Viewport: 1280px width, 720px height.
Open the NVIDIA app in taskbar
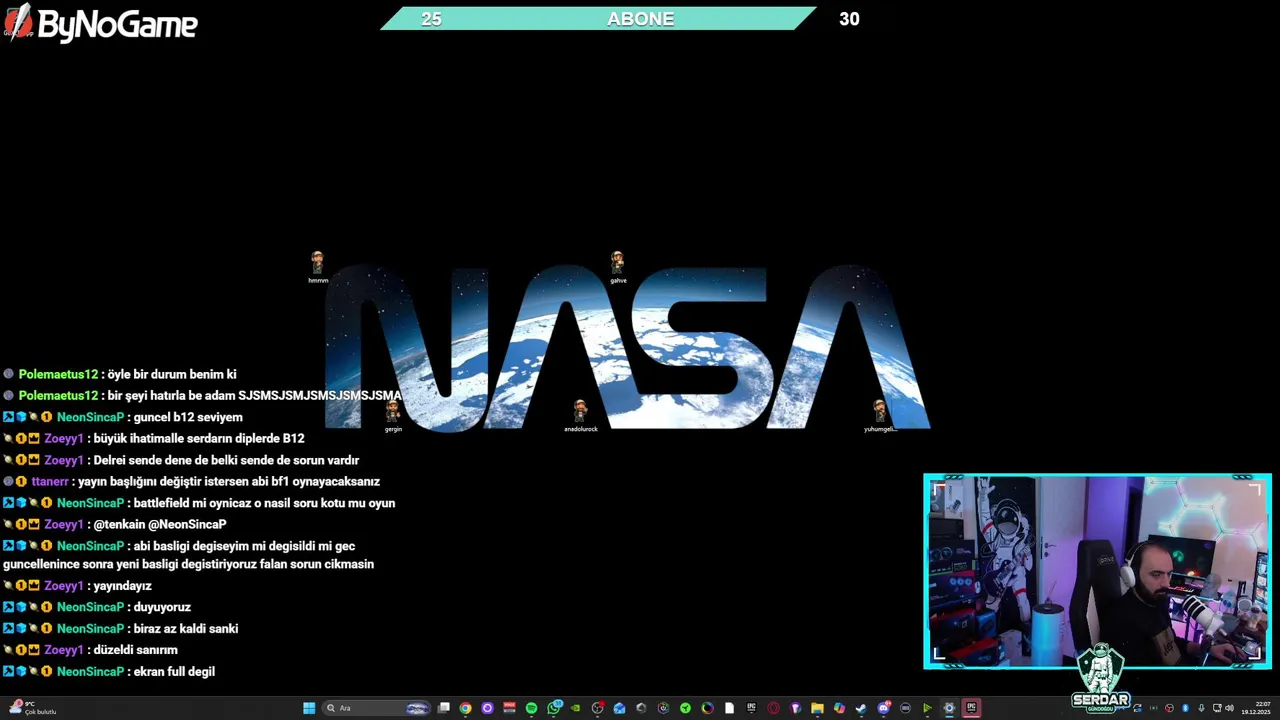point(575,708)
